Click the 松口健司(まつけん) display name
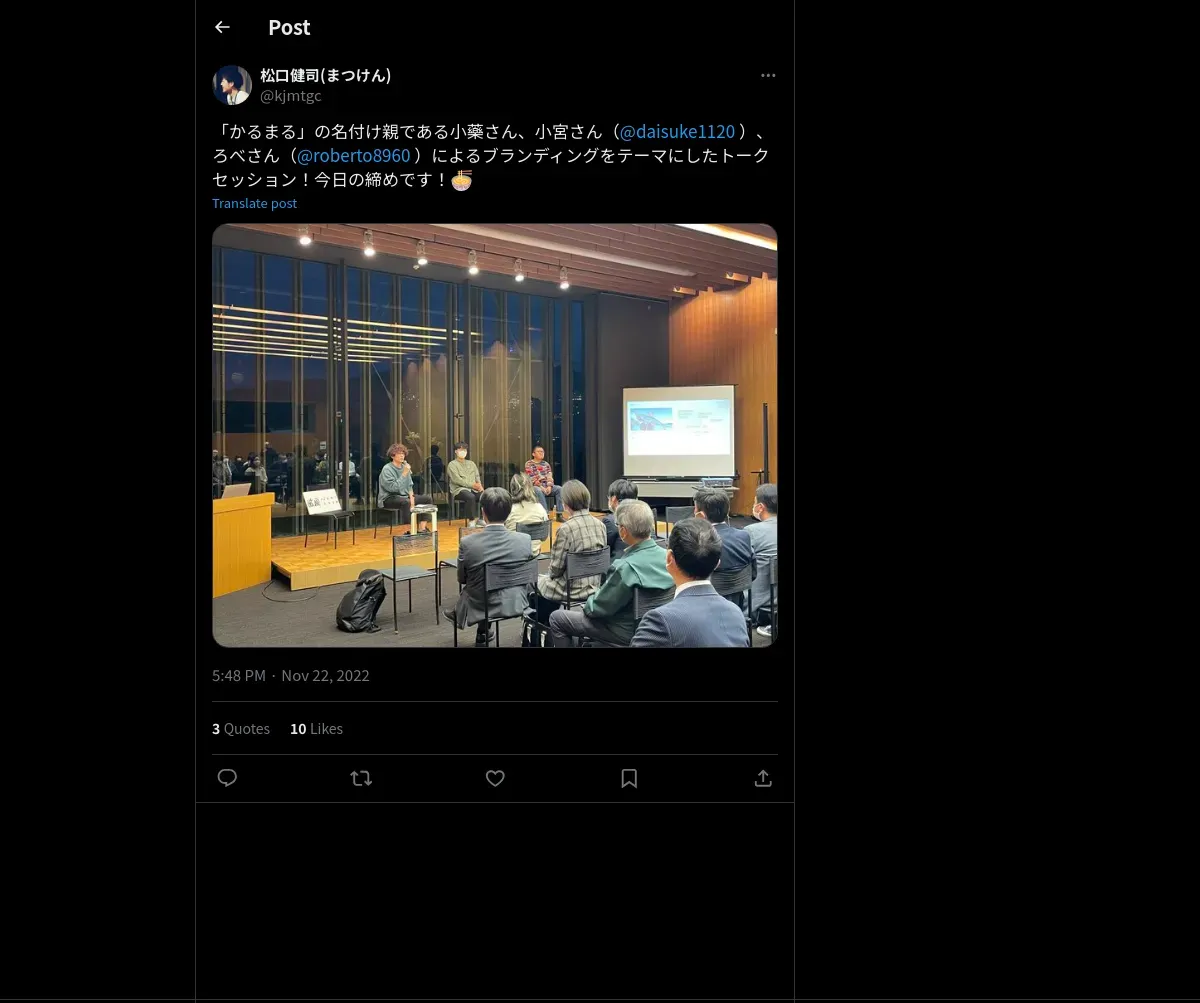Image resolution: width=1200 pixels, height=1003 pixels. pyautogui.click(x=326, y=75)
